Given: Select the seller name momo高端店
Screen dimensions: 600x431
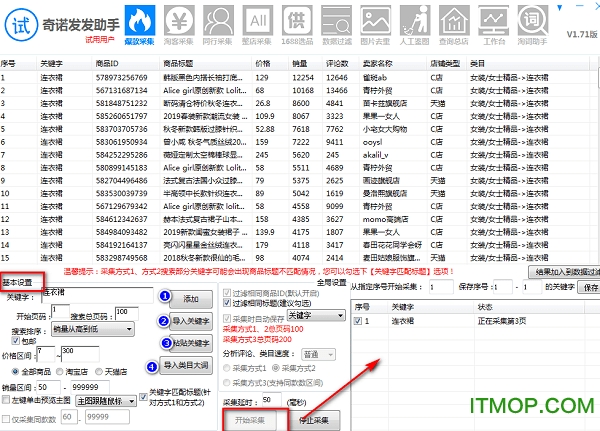Looking at the screenshot, I should [x=386, y=219].
